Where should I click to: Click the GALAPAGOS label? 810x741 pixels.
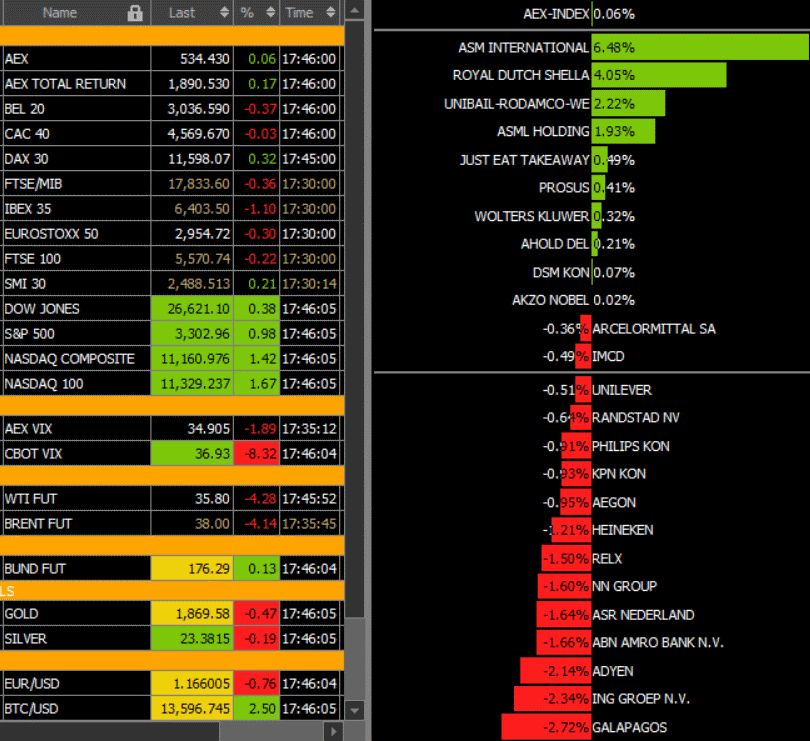(630, 728)
